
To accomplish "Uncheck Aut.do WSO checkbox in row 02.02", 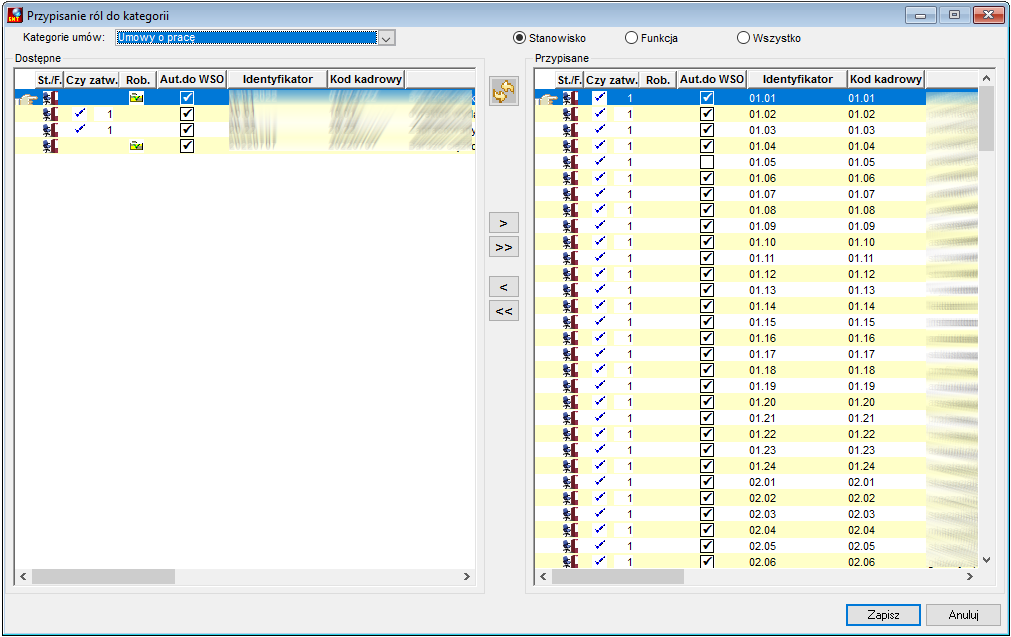I will point(707,498).
